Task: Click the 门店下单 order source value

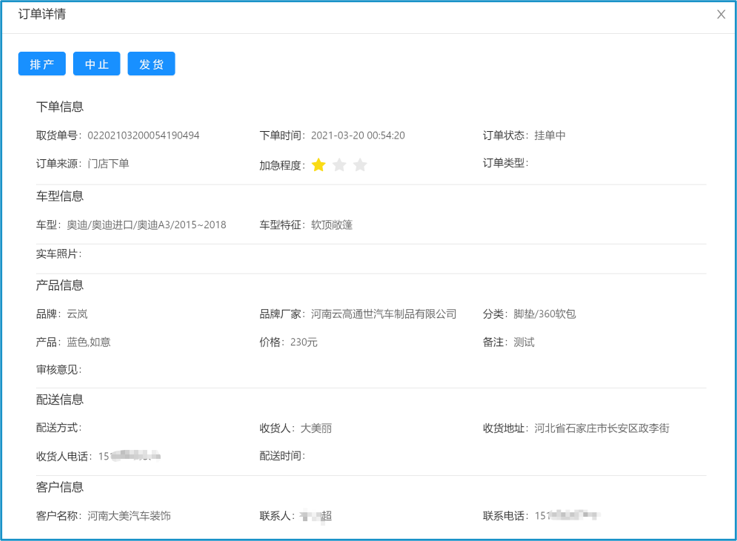Action: coord(108,164)
